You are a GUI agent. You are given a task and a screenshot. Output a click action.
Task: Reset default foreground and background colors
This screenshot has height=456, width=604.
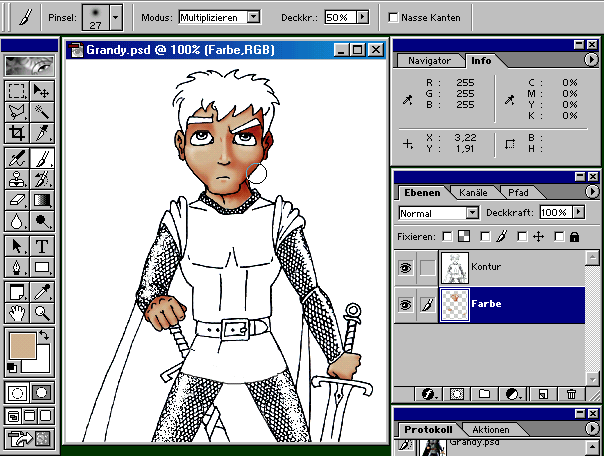tap(12, 367)
